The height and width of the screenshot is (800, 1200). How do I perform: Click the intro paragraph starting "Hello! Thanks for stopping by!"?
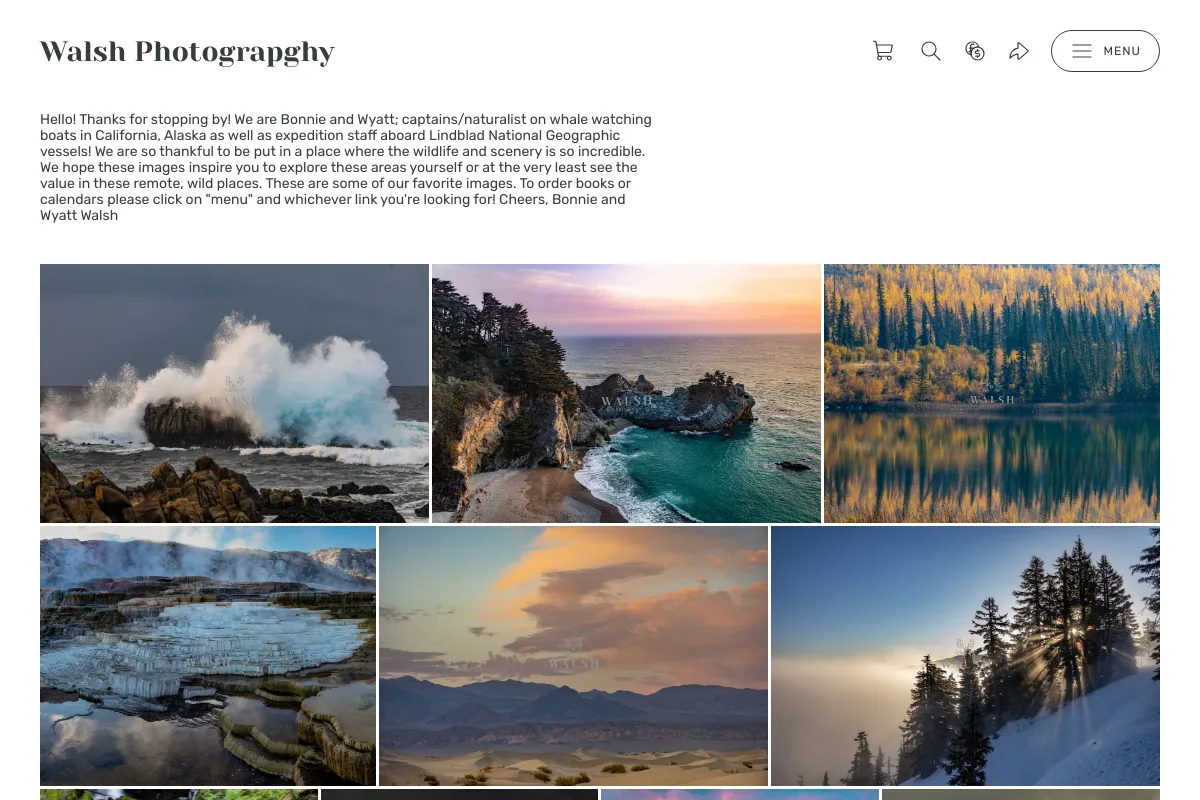pyautogui.click(x=346, y=167)
